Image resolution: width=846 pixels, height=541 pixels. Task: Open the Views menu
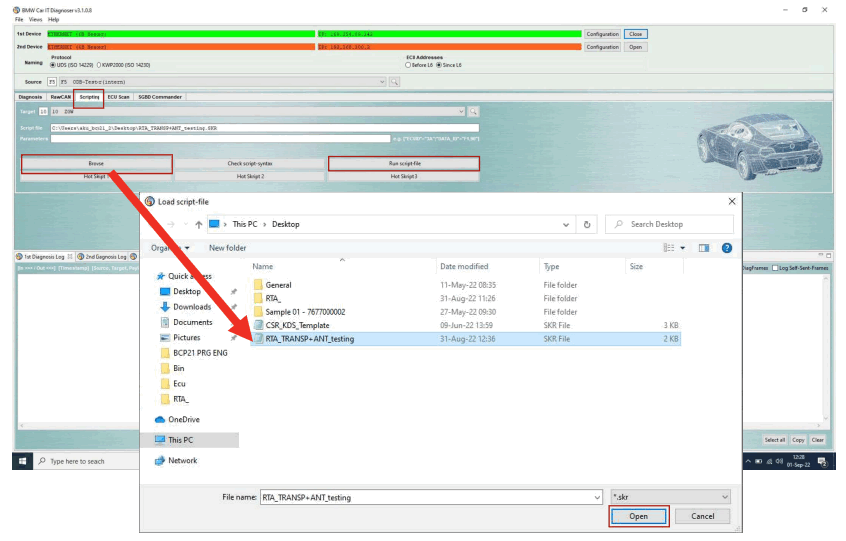click(36, 19)
